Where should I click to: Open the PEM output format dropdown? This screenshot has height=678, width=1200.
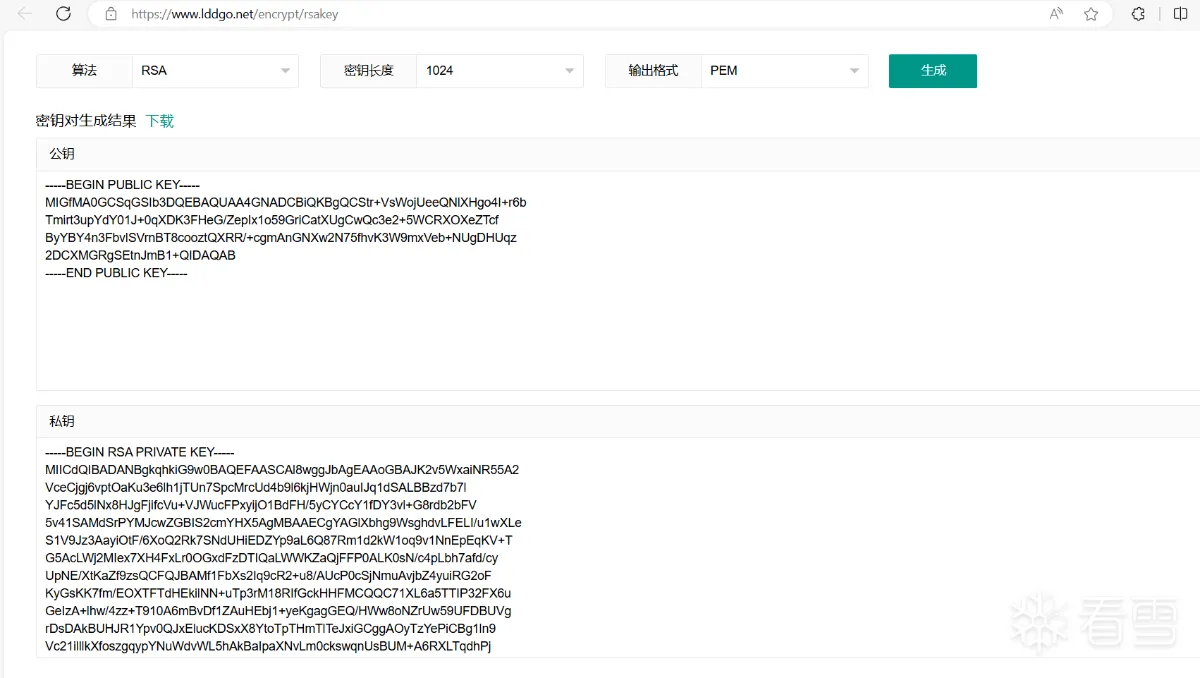pyautogui.click(x=785, y=71)
